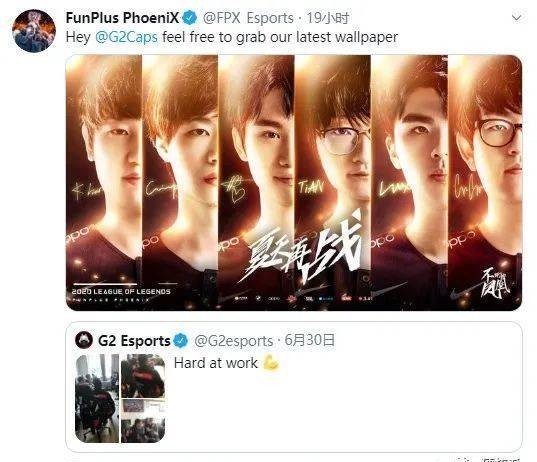Open the FunPlus PhoeniX display name
Screen dimensions: 537x462
(x=122, y=18)
